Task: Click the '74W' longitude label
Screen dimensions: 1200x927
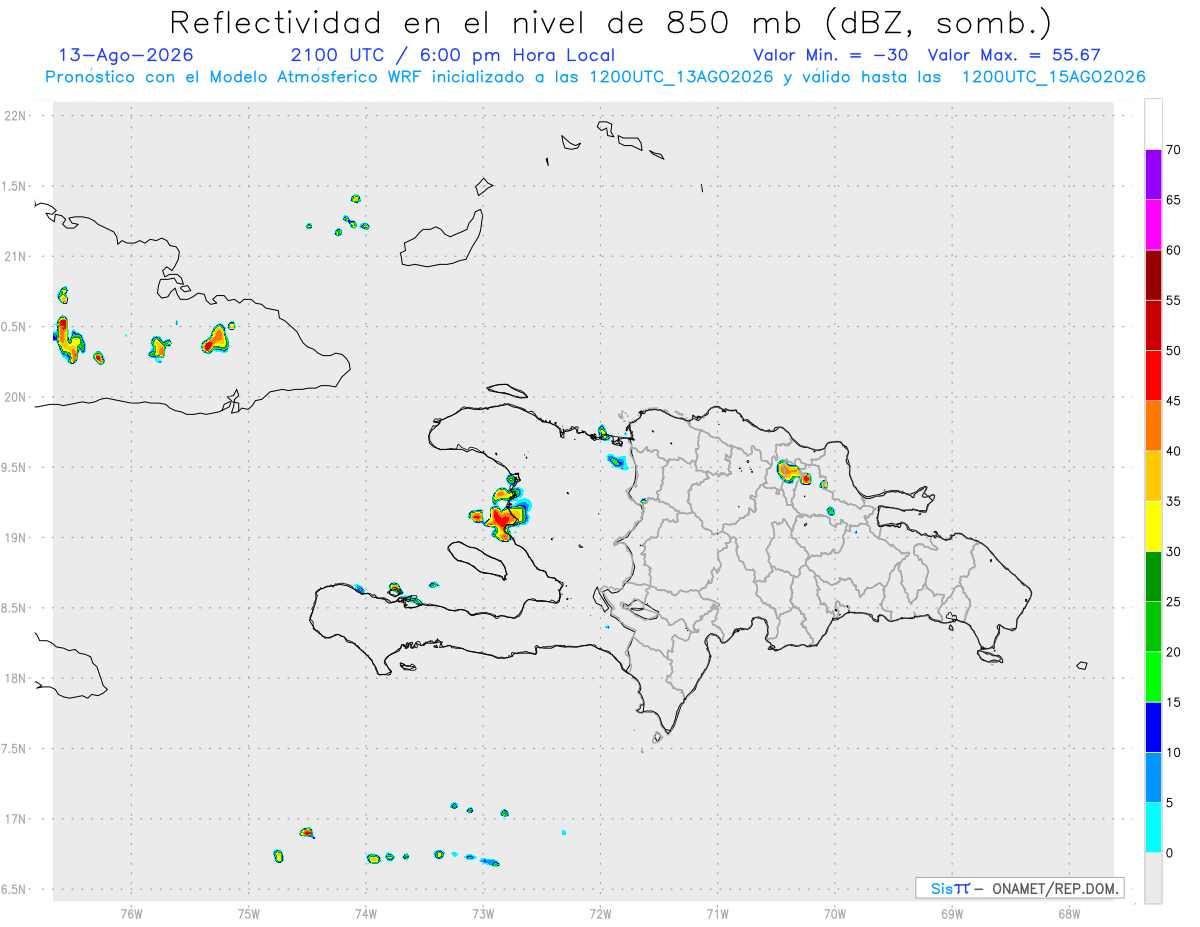Action: [x=366, y=913]
